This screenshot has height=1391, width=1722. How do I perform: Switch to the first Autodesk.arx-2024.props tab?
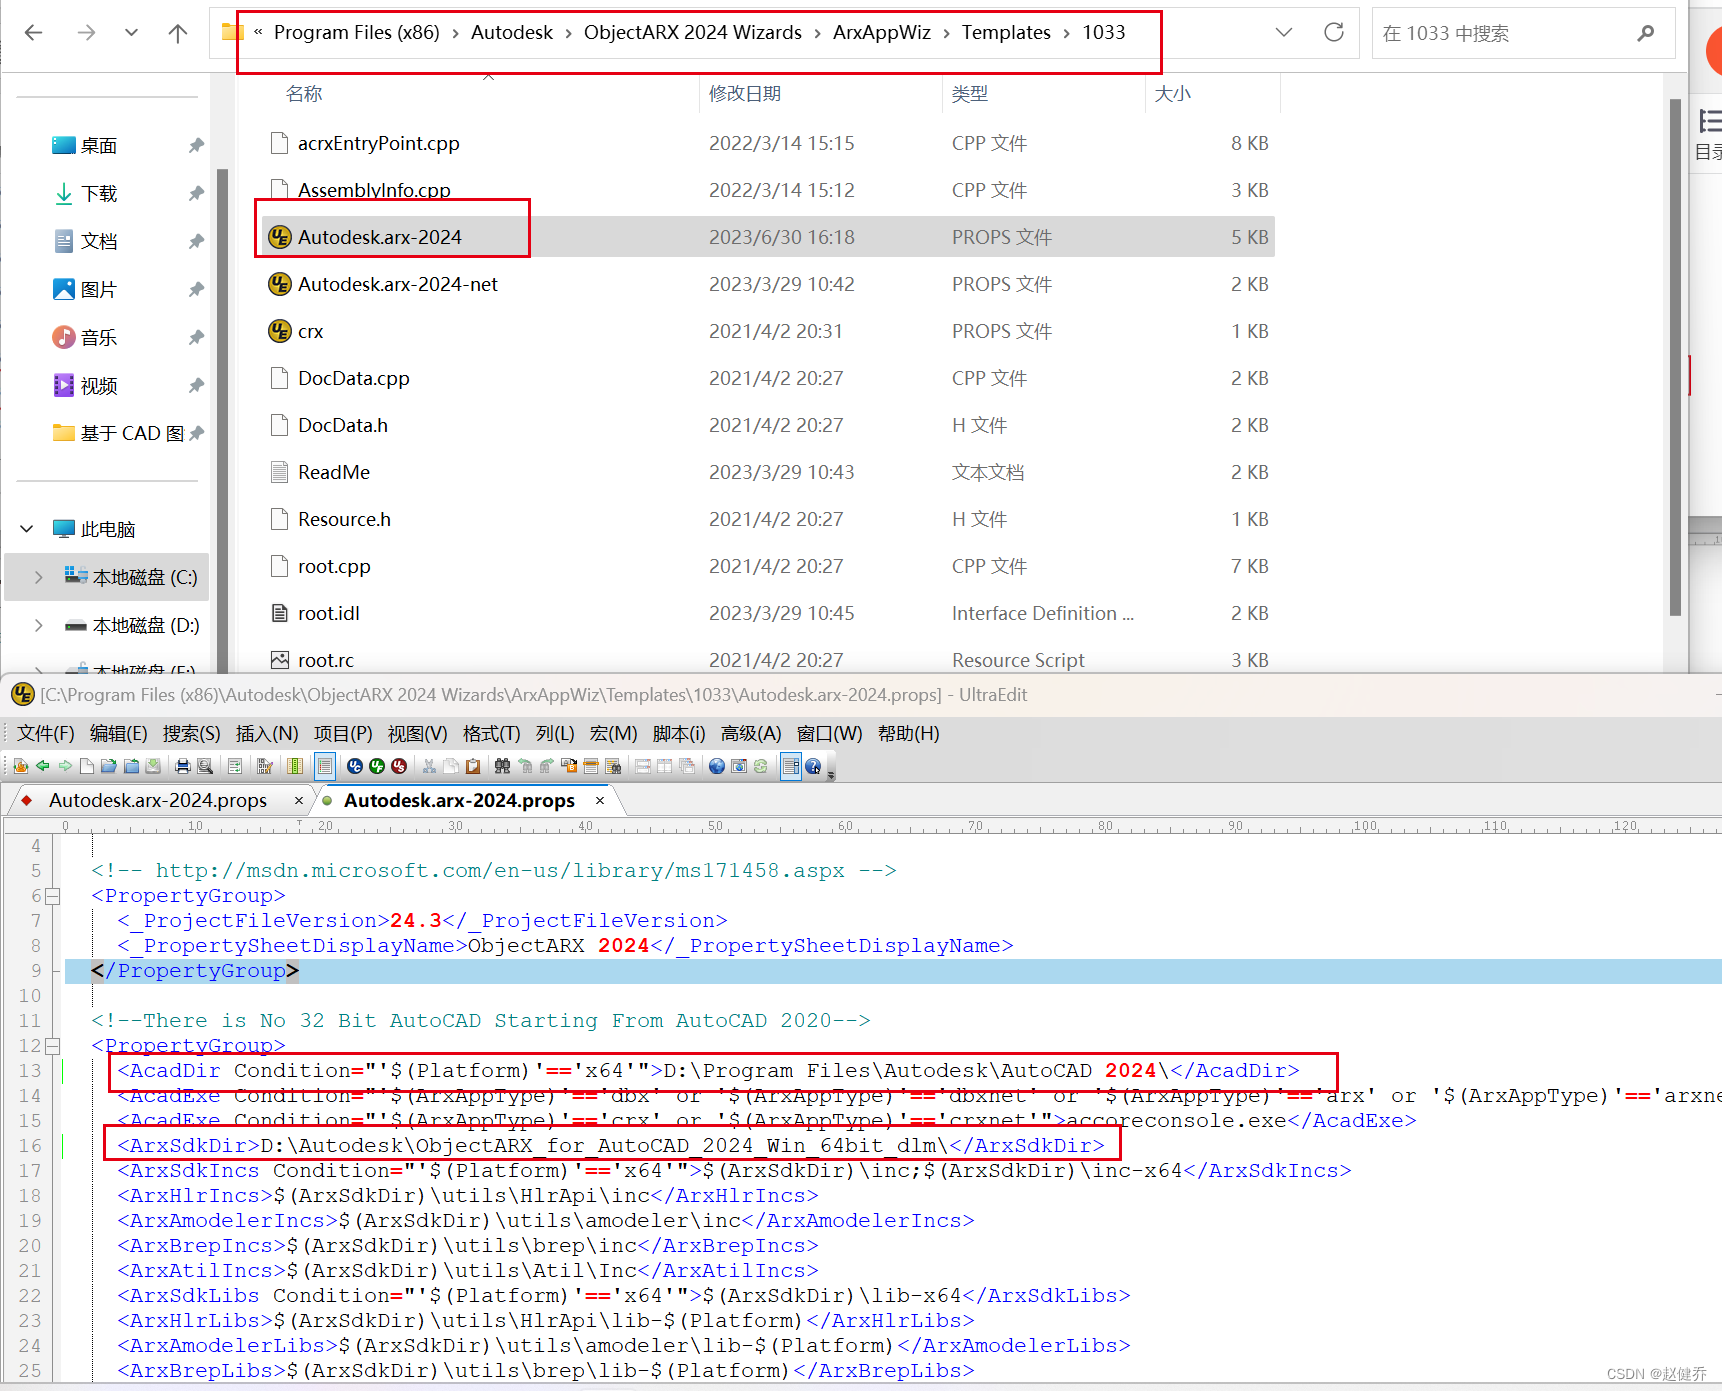pyautogui.click(x=158, y=800)
